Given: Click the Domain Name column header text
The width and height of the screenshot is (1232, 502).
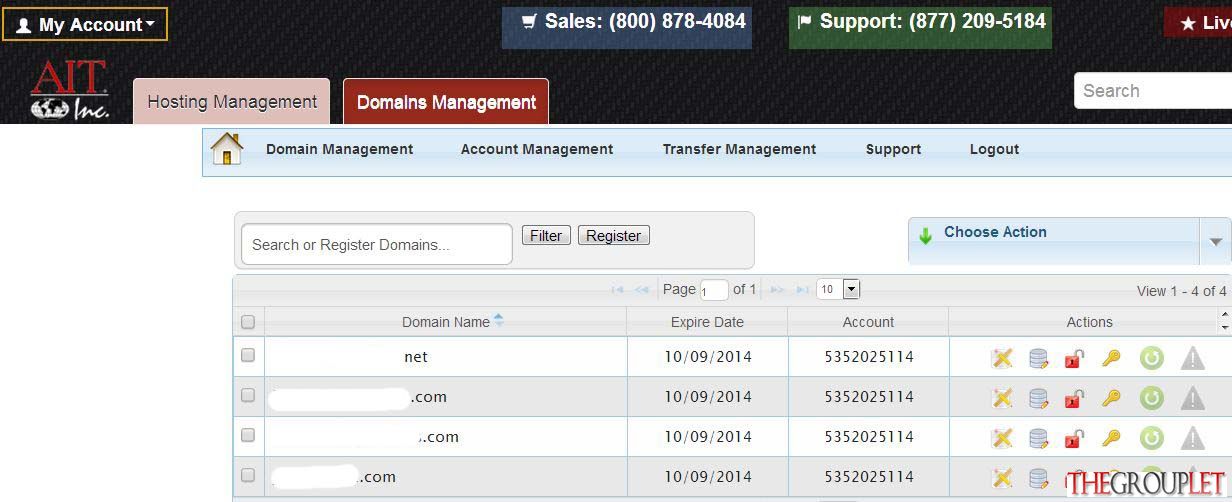Looking at the screenshot, I should [446, 322].
